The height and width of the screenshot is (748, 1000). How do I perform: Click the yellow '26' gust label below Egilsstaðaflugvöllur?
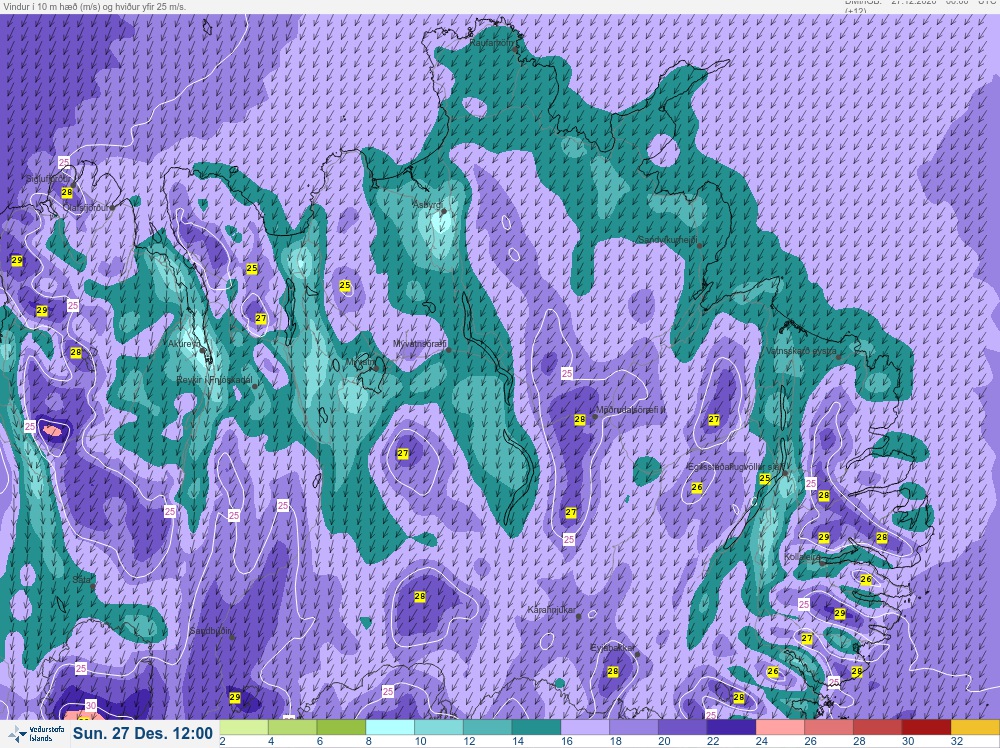pos(697,487)
